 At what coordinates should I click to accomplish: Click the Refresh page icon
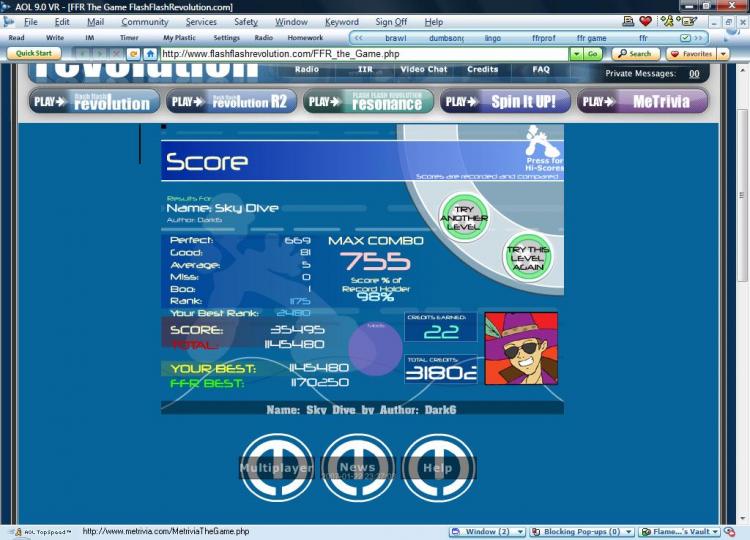point(133,54)
